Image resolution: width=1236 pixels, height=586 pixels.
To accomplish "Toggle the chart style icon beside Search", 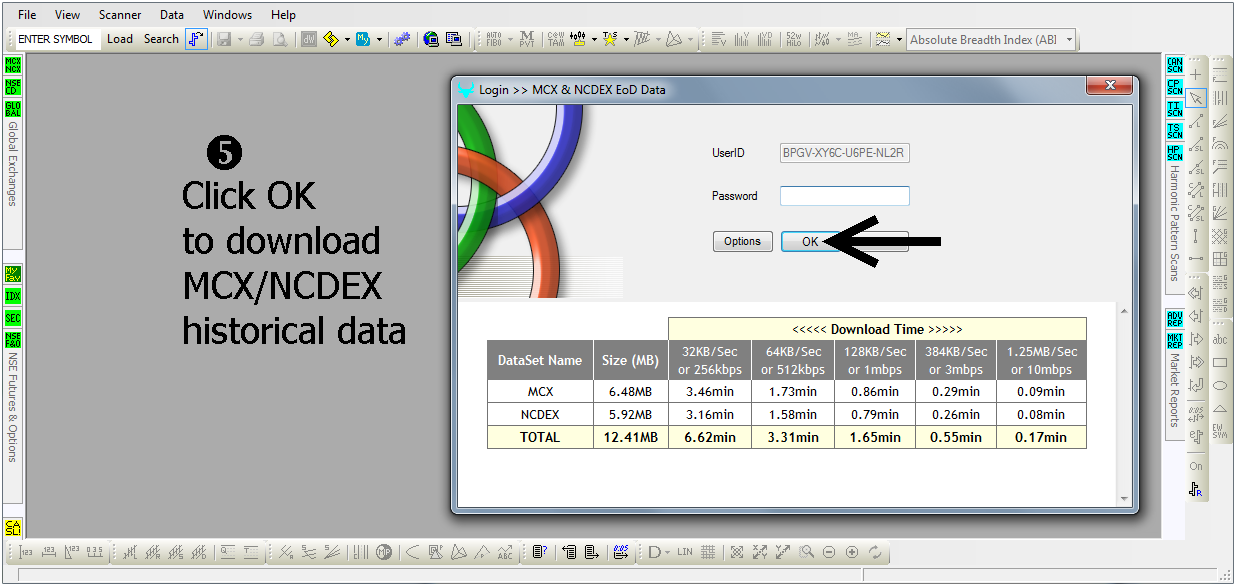I will click(196, 39).
